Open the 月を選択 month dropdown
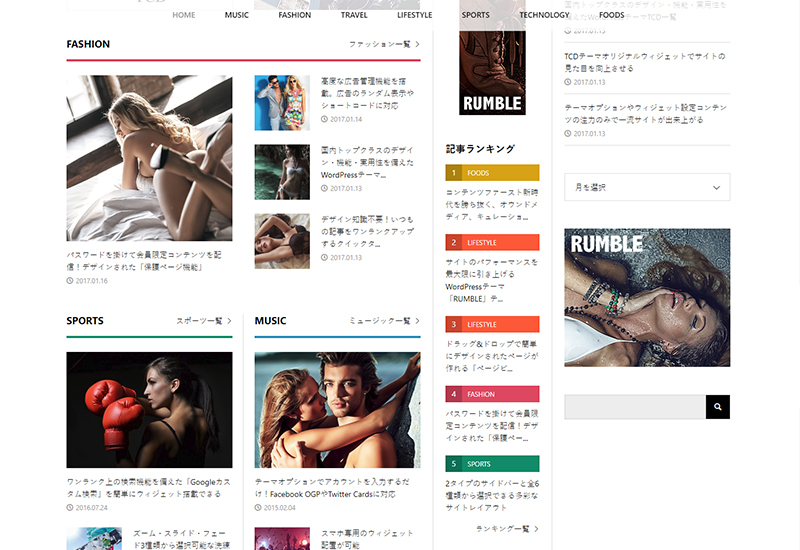Image resolution: width=800 pixels, height=550 pixels. (647, 187)
